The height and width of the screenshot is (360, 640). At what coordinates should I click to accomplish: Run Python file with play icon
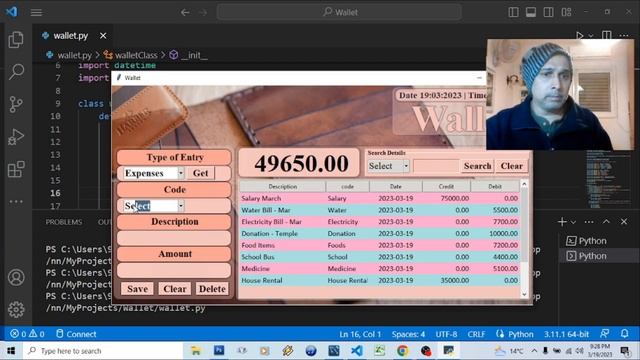(x=580, y=36)
